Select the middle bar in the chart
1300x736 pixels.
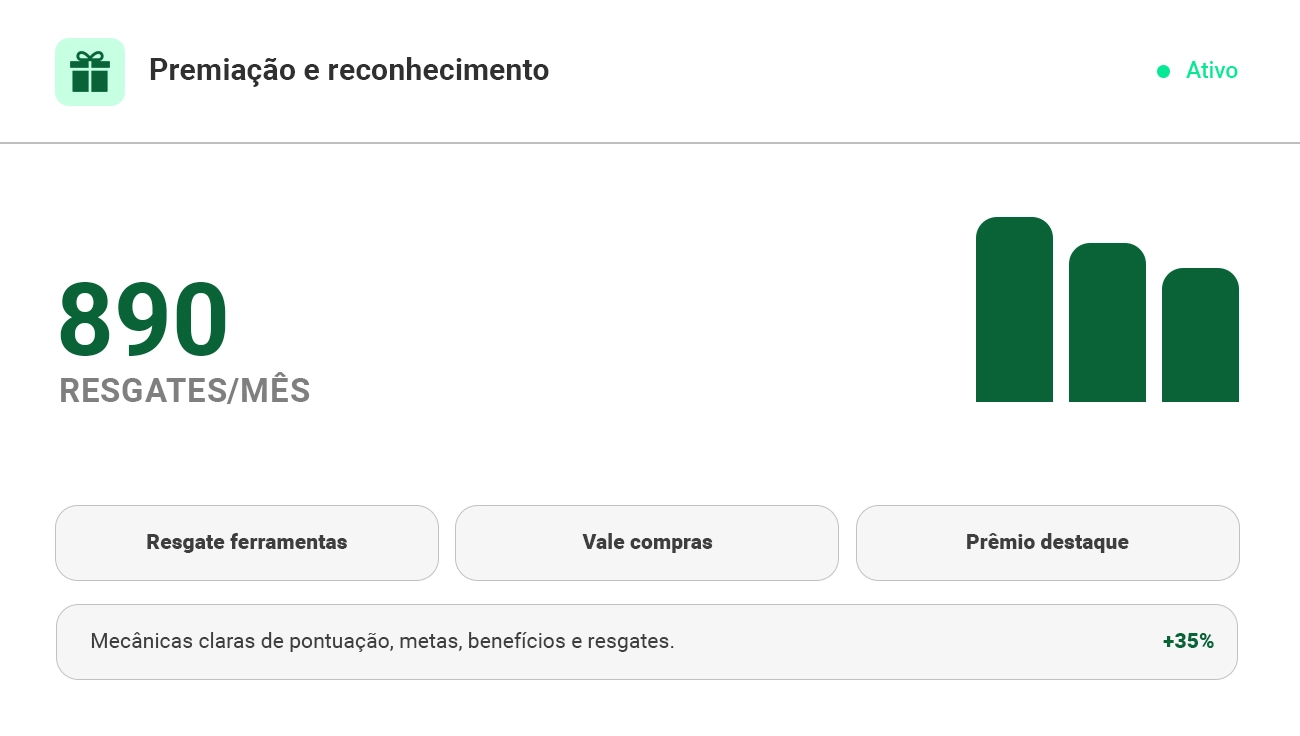(1107, 323)
